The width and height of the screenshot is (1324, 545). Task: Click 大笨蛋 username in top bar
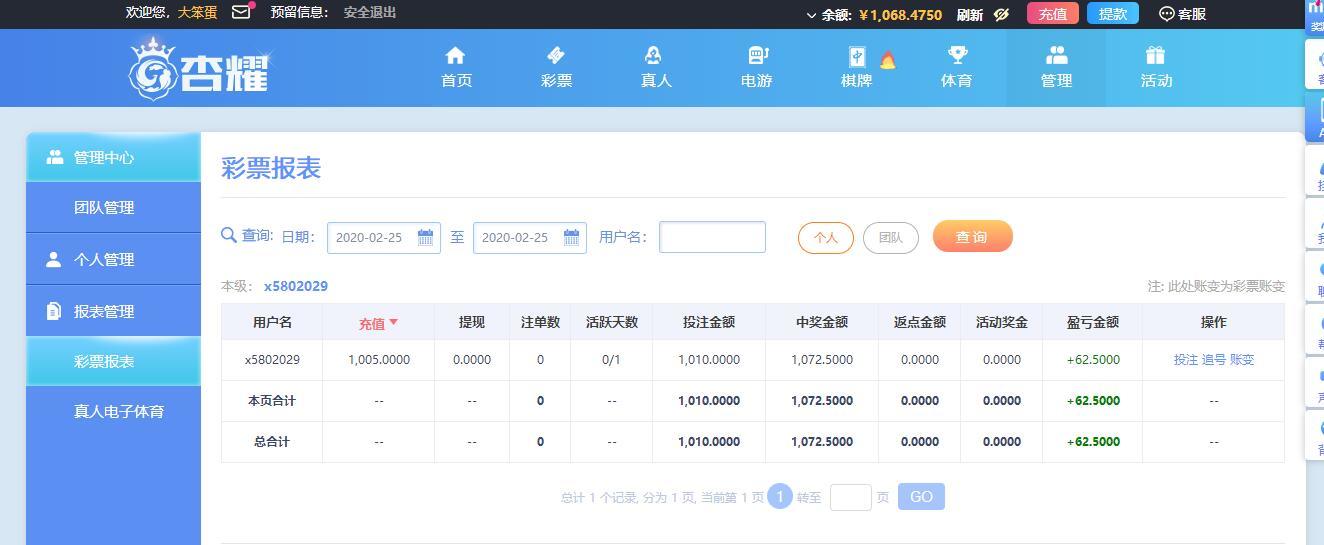point(197,13)
